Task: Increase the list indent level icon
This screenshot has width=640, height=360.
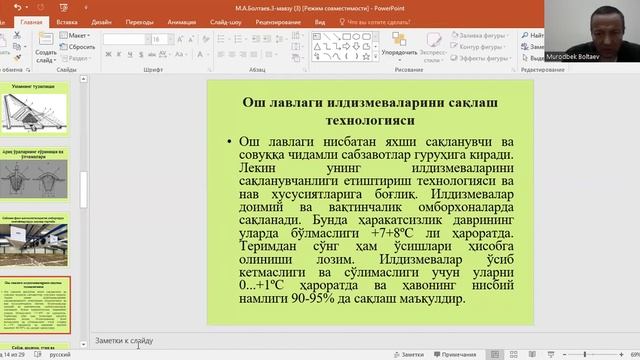Action: pyautogui.click(x=267, y=39)
